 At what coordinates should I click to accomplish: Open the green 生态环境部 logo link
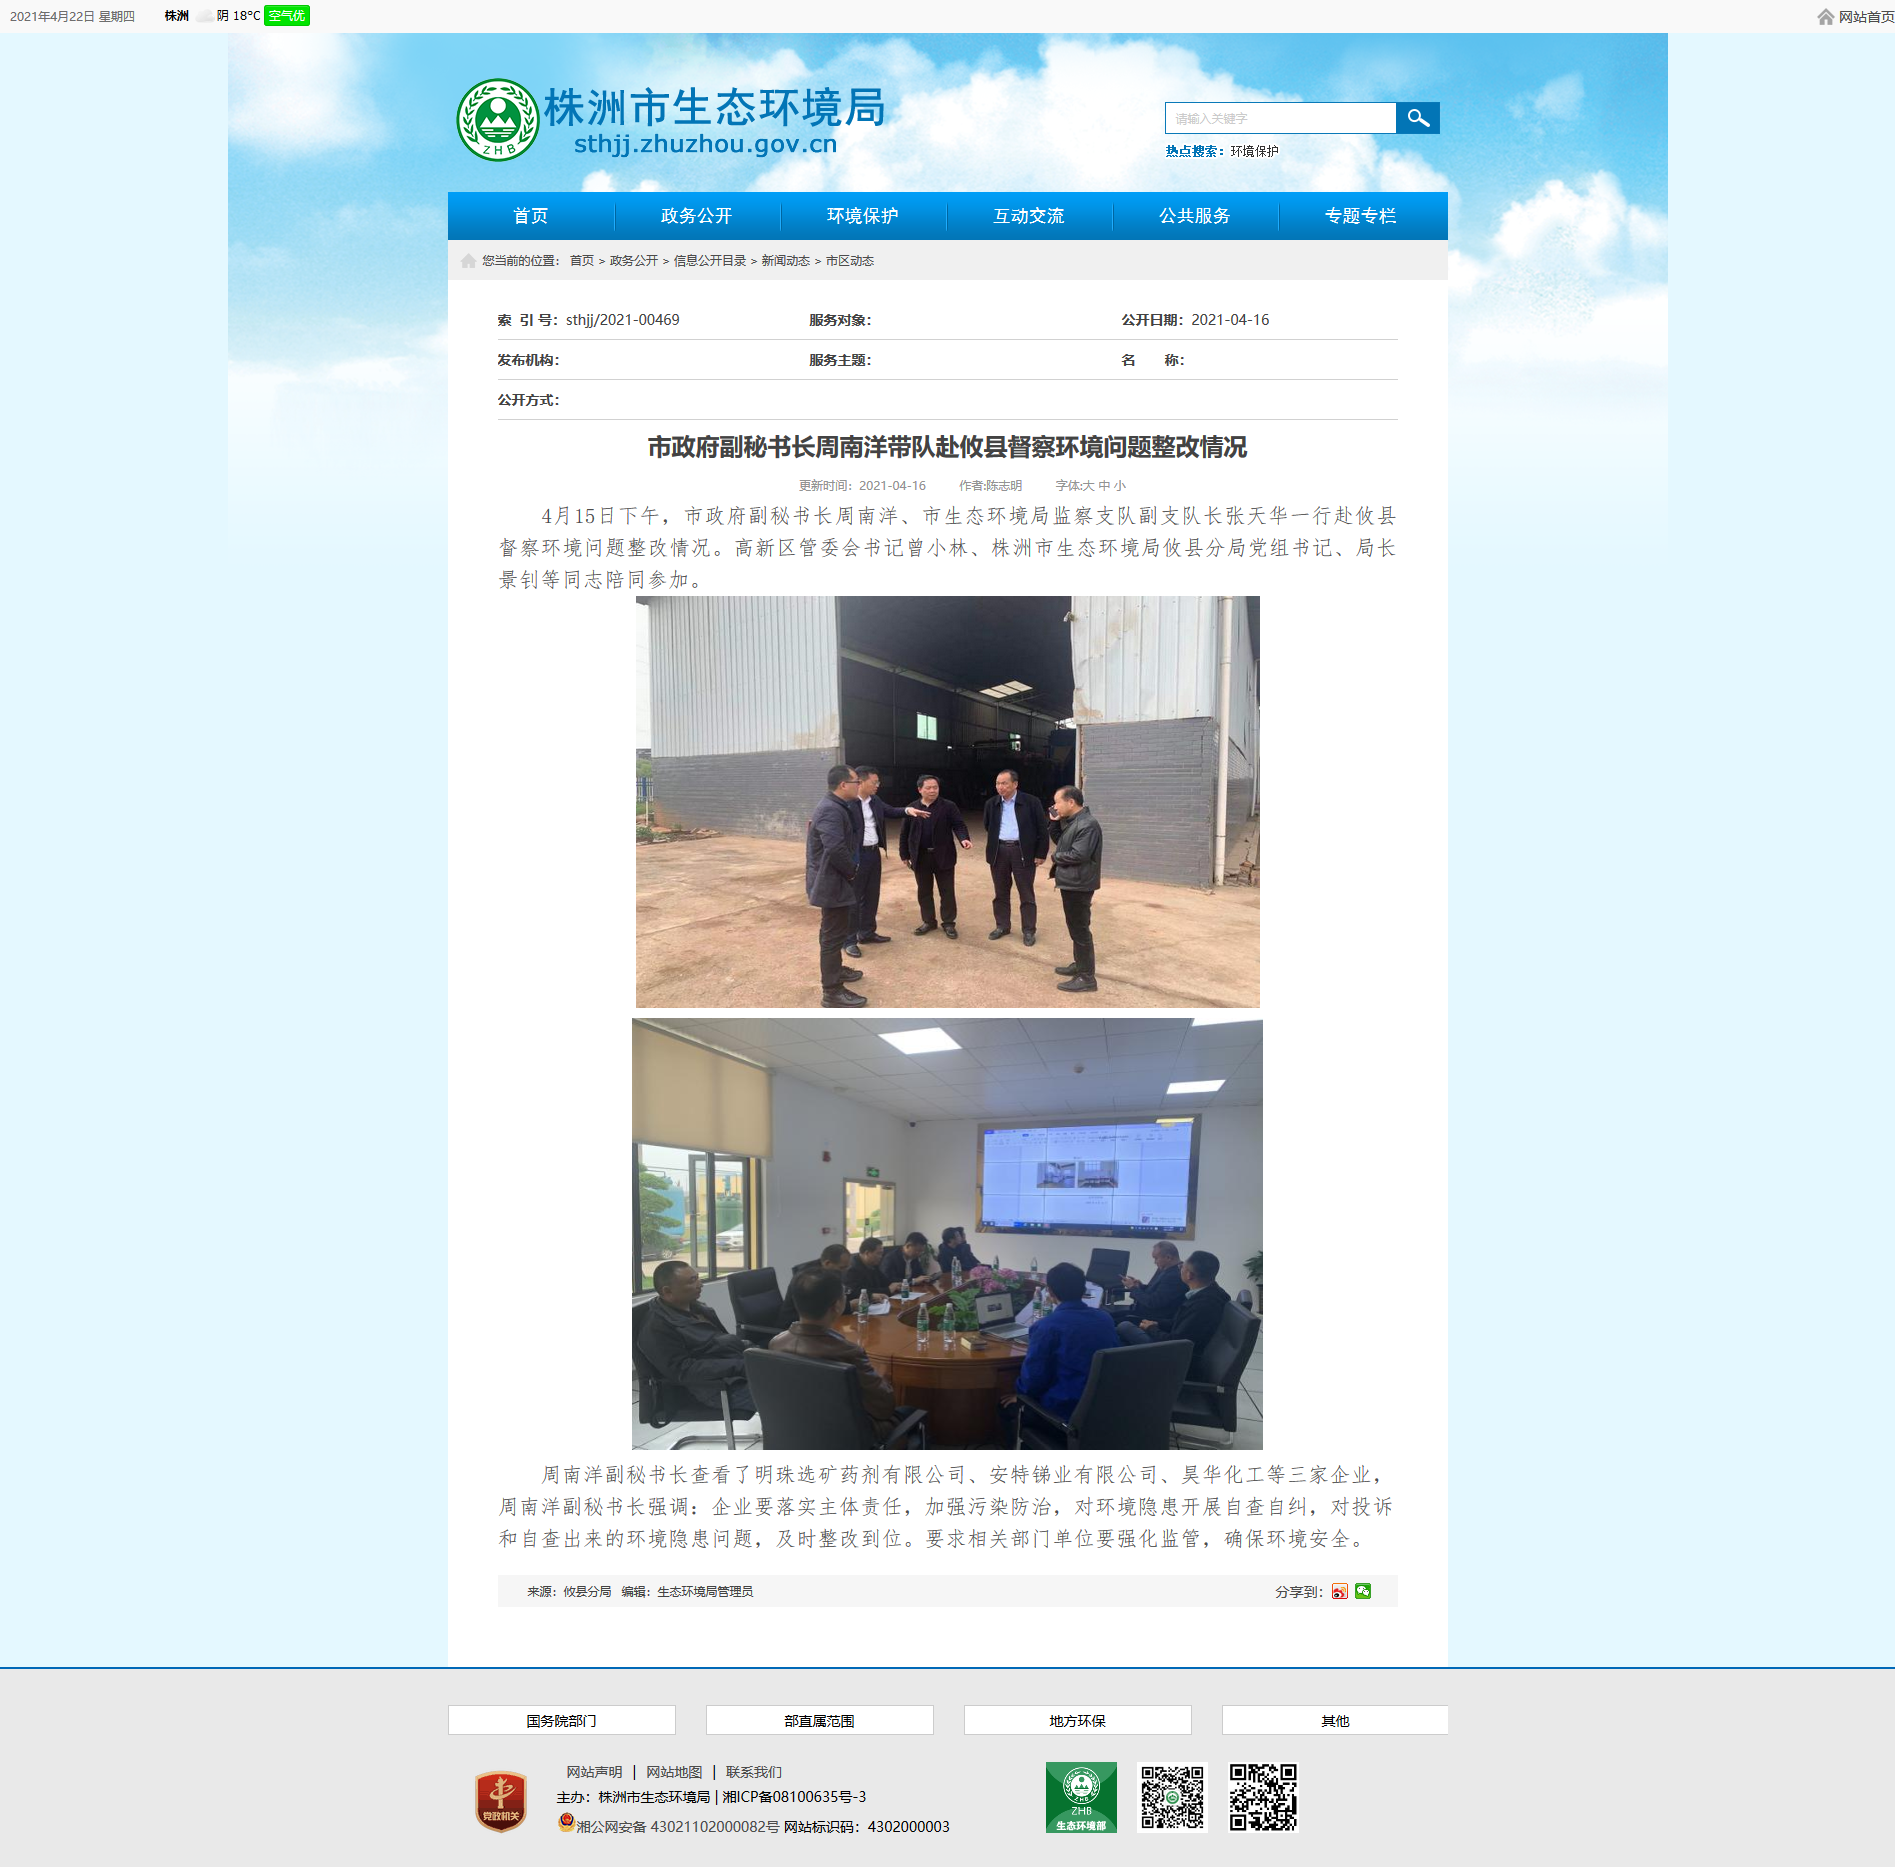point(1081,1797)
